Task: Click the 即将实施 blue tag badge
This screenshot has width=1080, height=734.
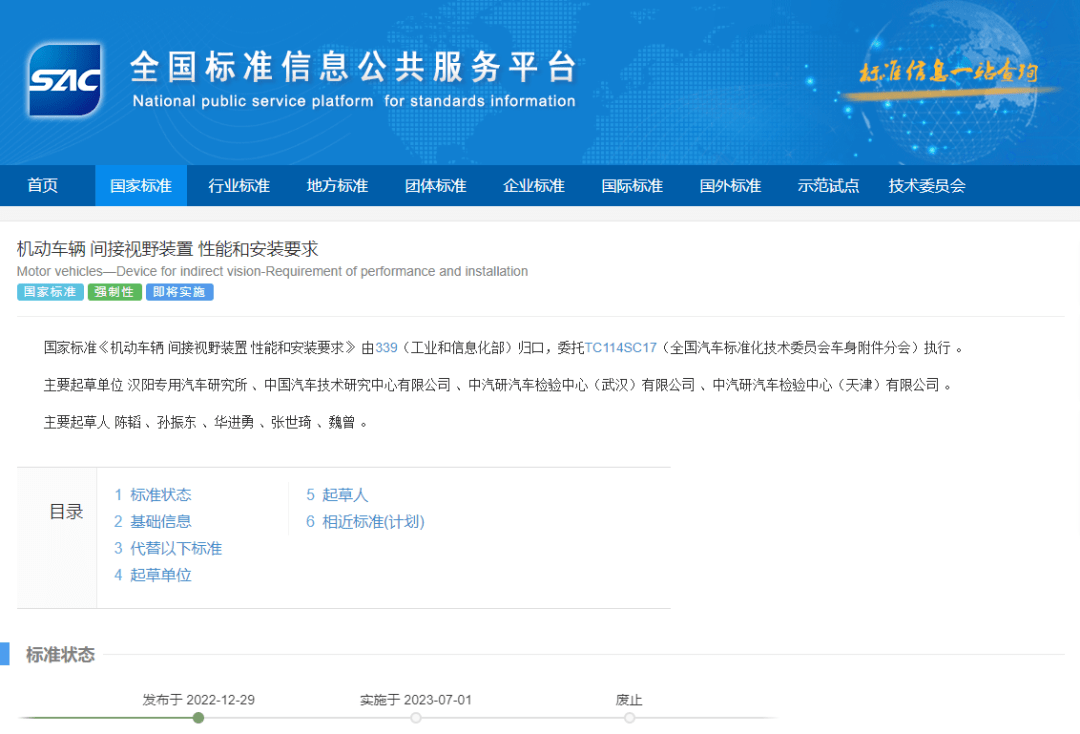Action: [x=179, y=292]
